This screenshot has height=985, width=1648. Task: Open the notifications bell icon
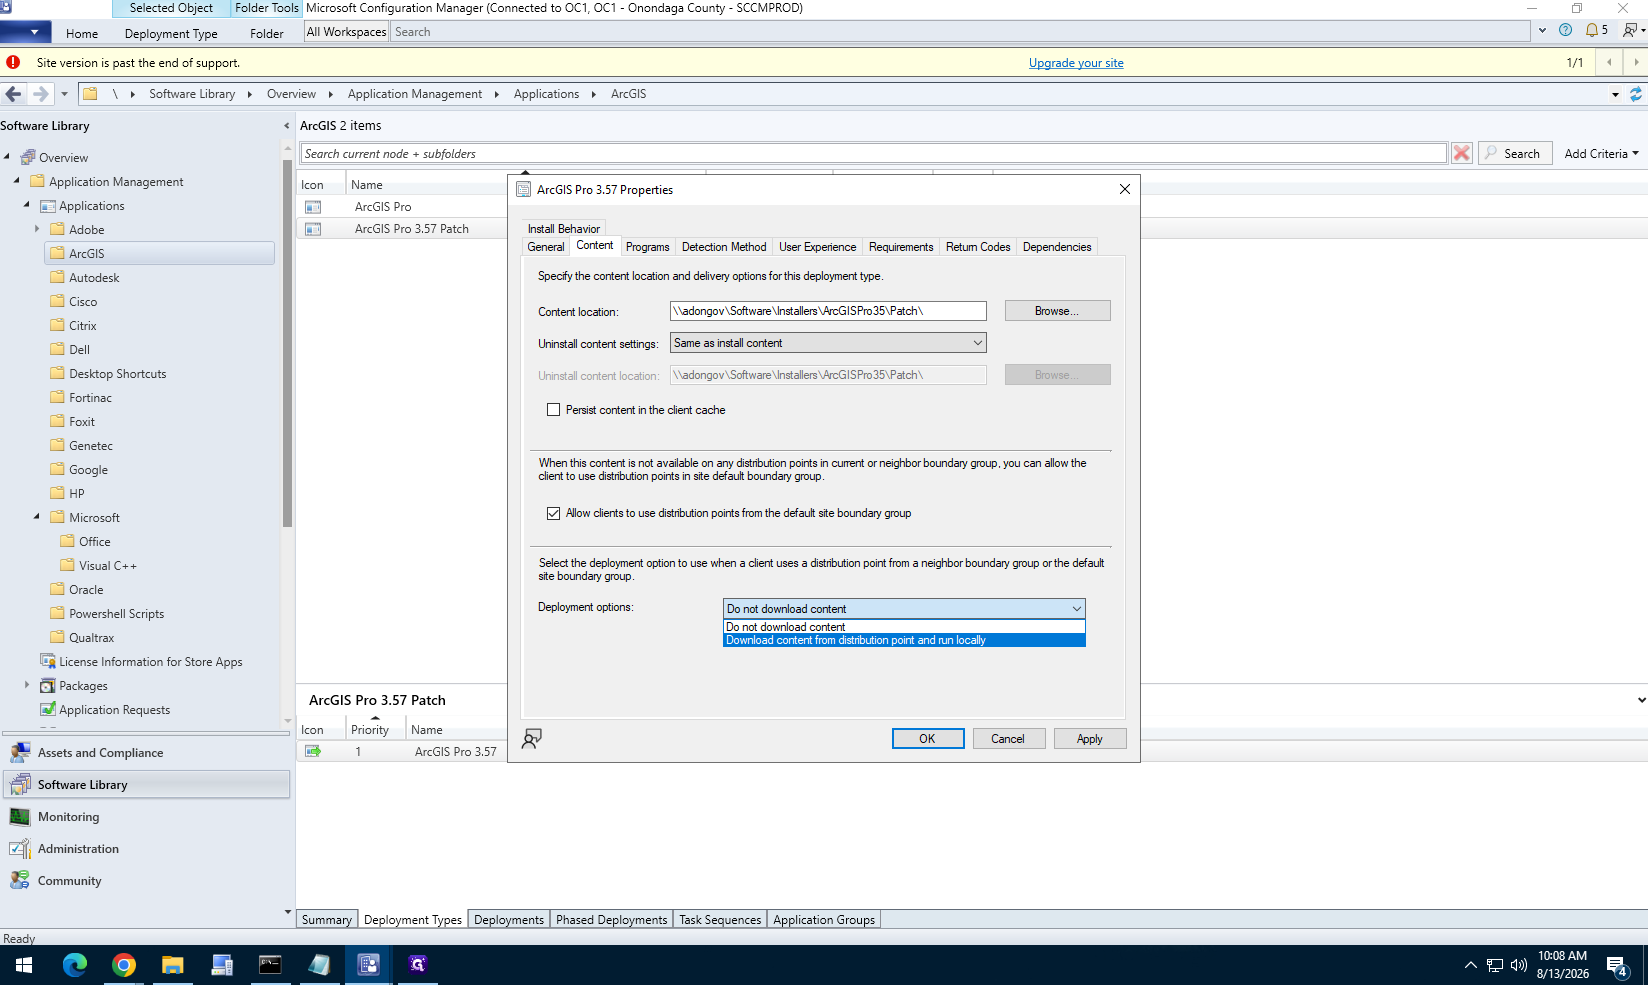tap(1592, 30)
